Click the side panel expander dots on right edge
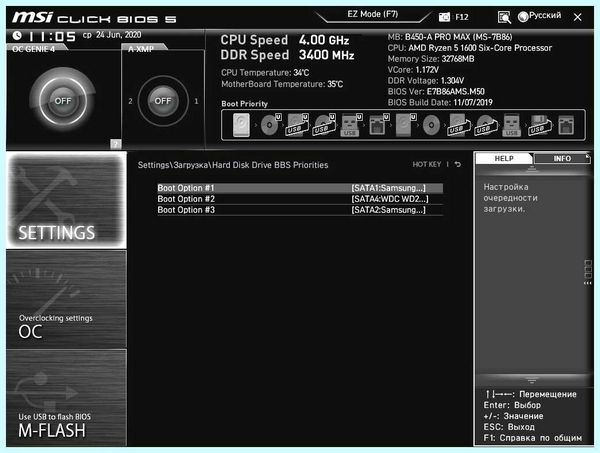The height and width of the screenshot is (453, 600). (x=588, y=272)
